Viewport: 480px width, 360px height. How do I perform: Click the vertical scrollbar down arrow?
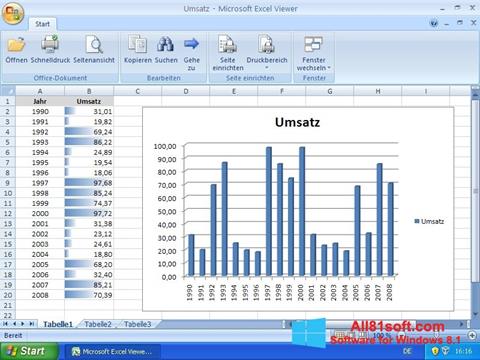coord(475,314)
